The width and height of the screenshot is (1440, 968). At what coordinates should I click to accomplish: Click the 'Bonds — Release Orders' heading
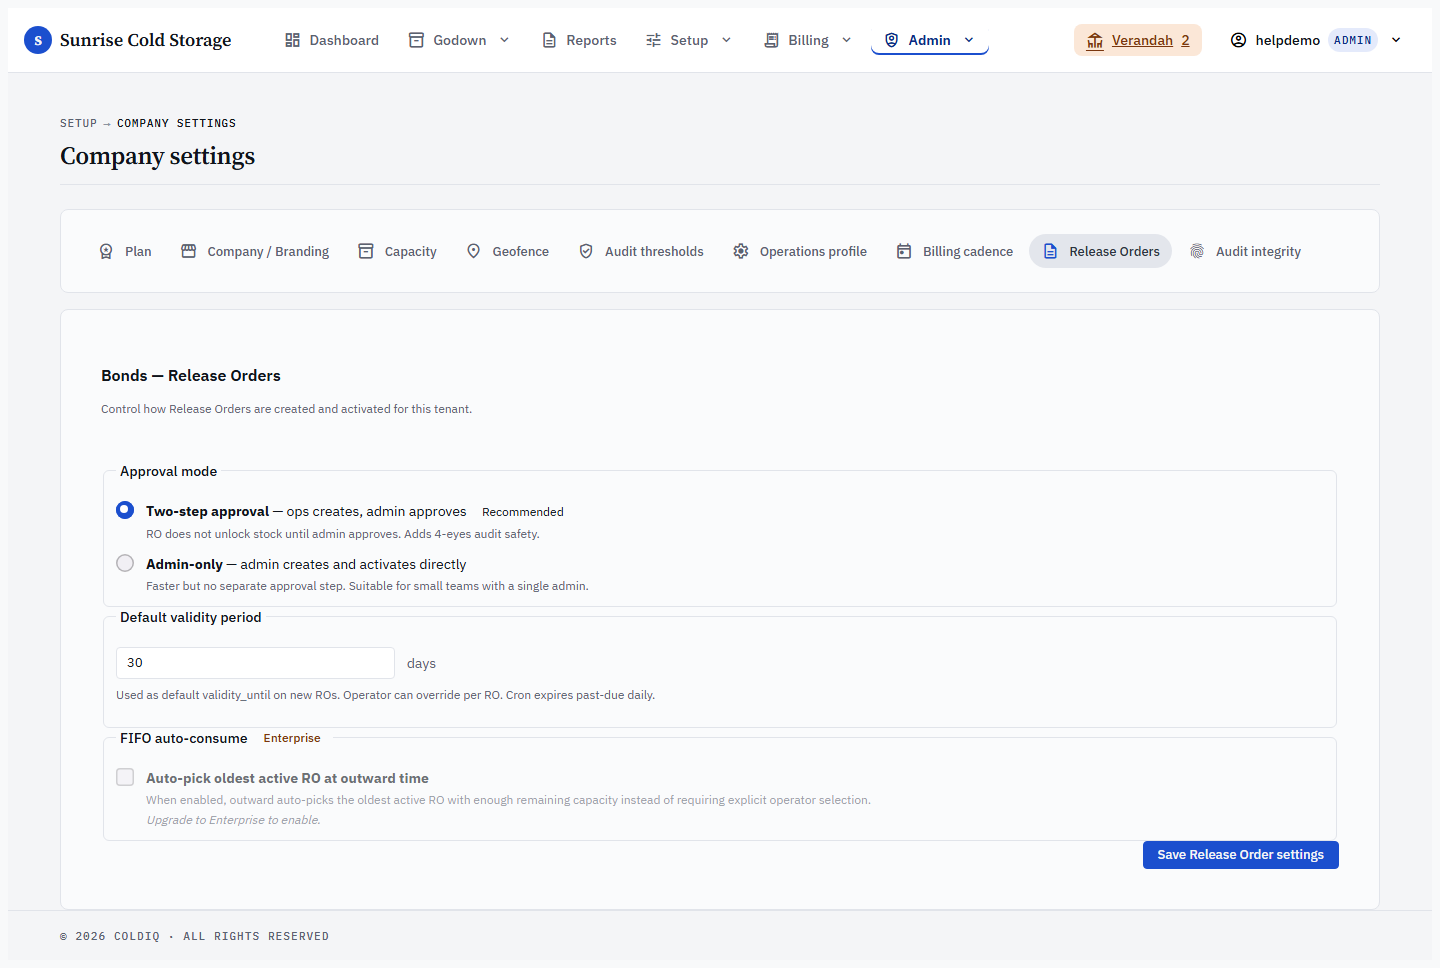pos(191,376)
